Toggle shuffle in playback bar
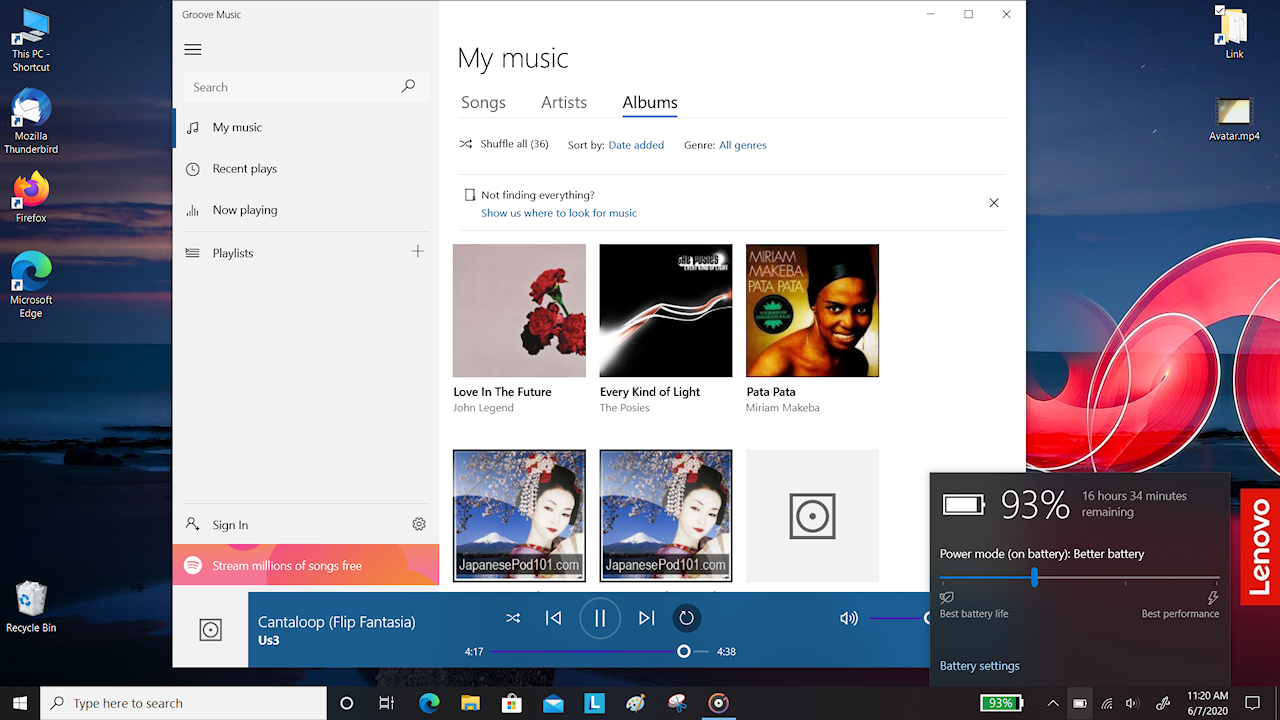This screenshot has width=1280, height=720. (513, 618)
